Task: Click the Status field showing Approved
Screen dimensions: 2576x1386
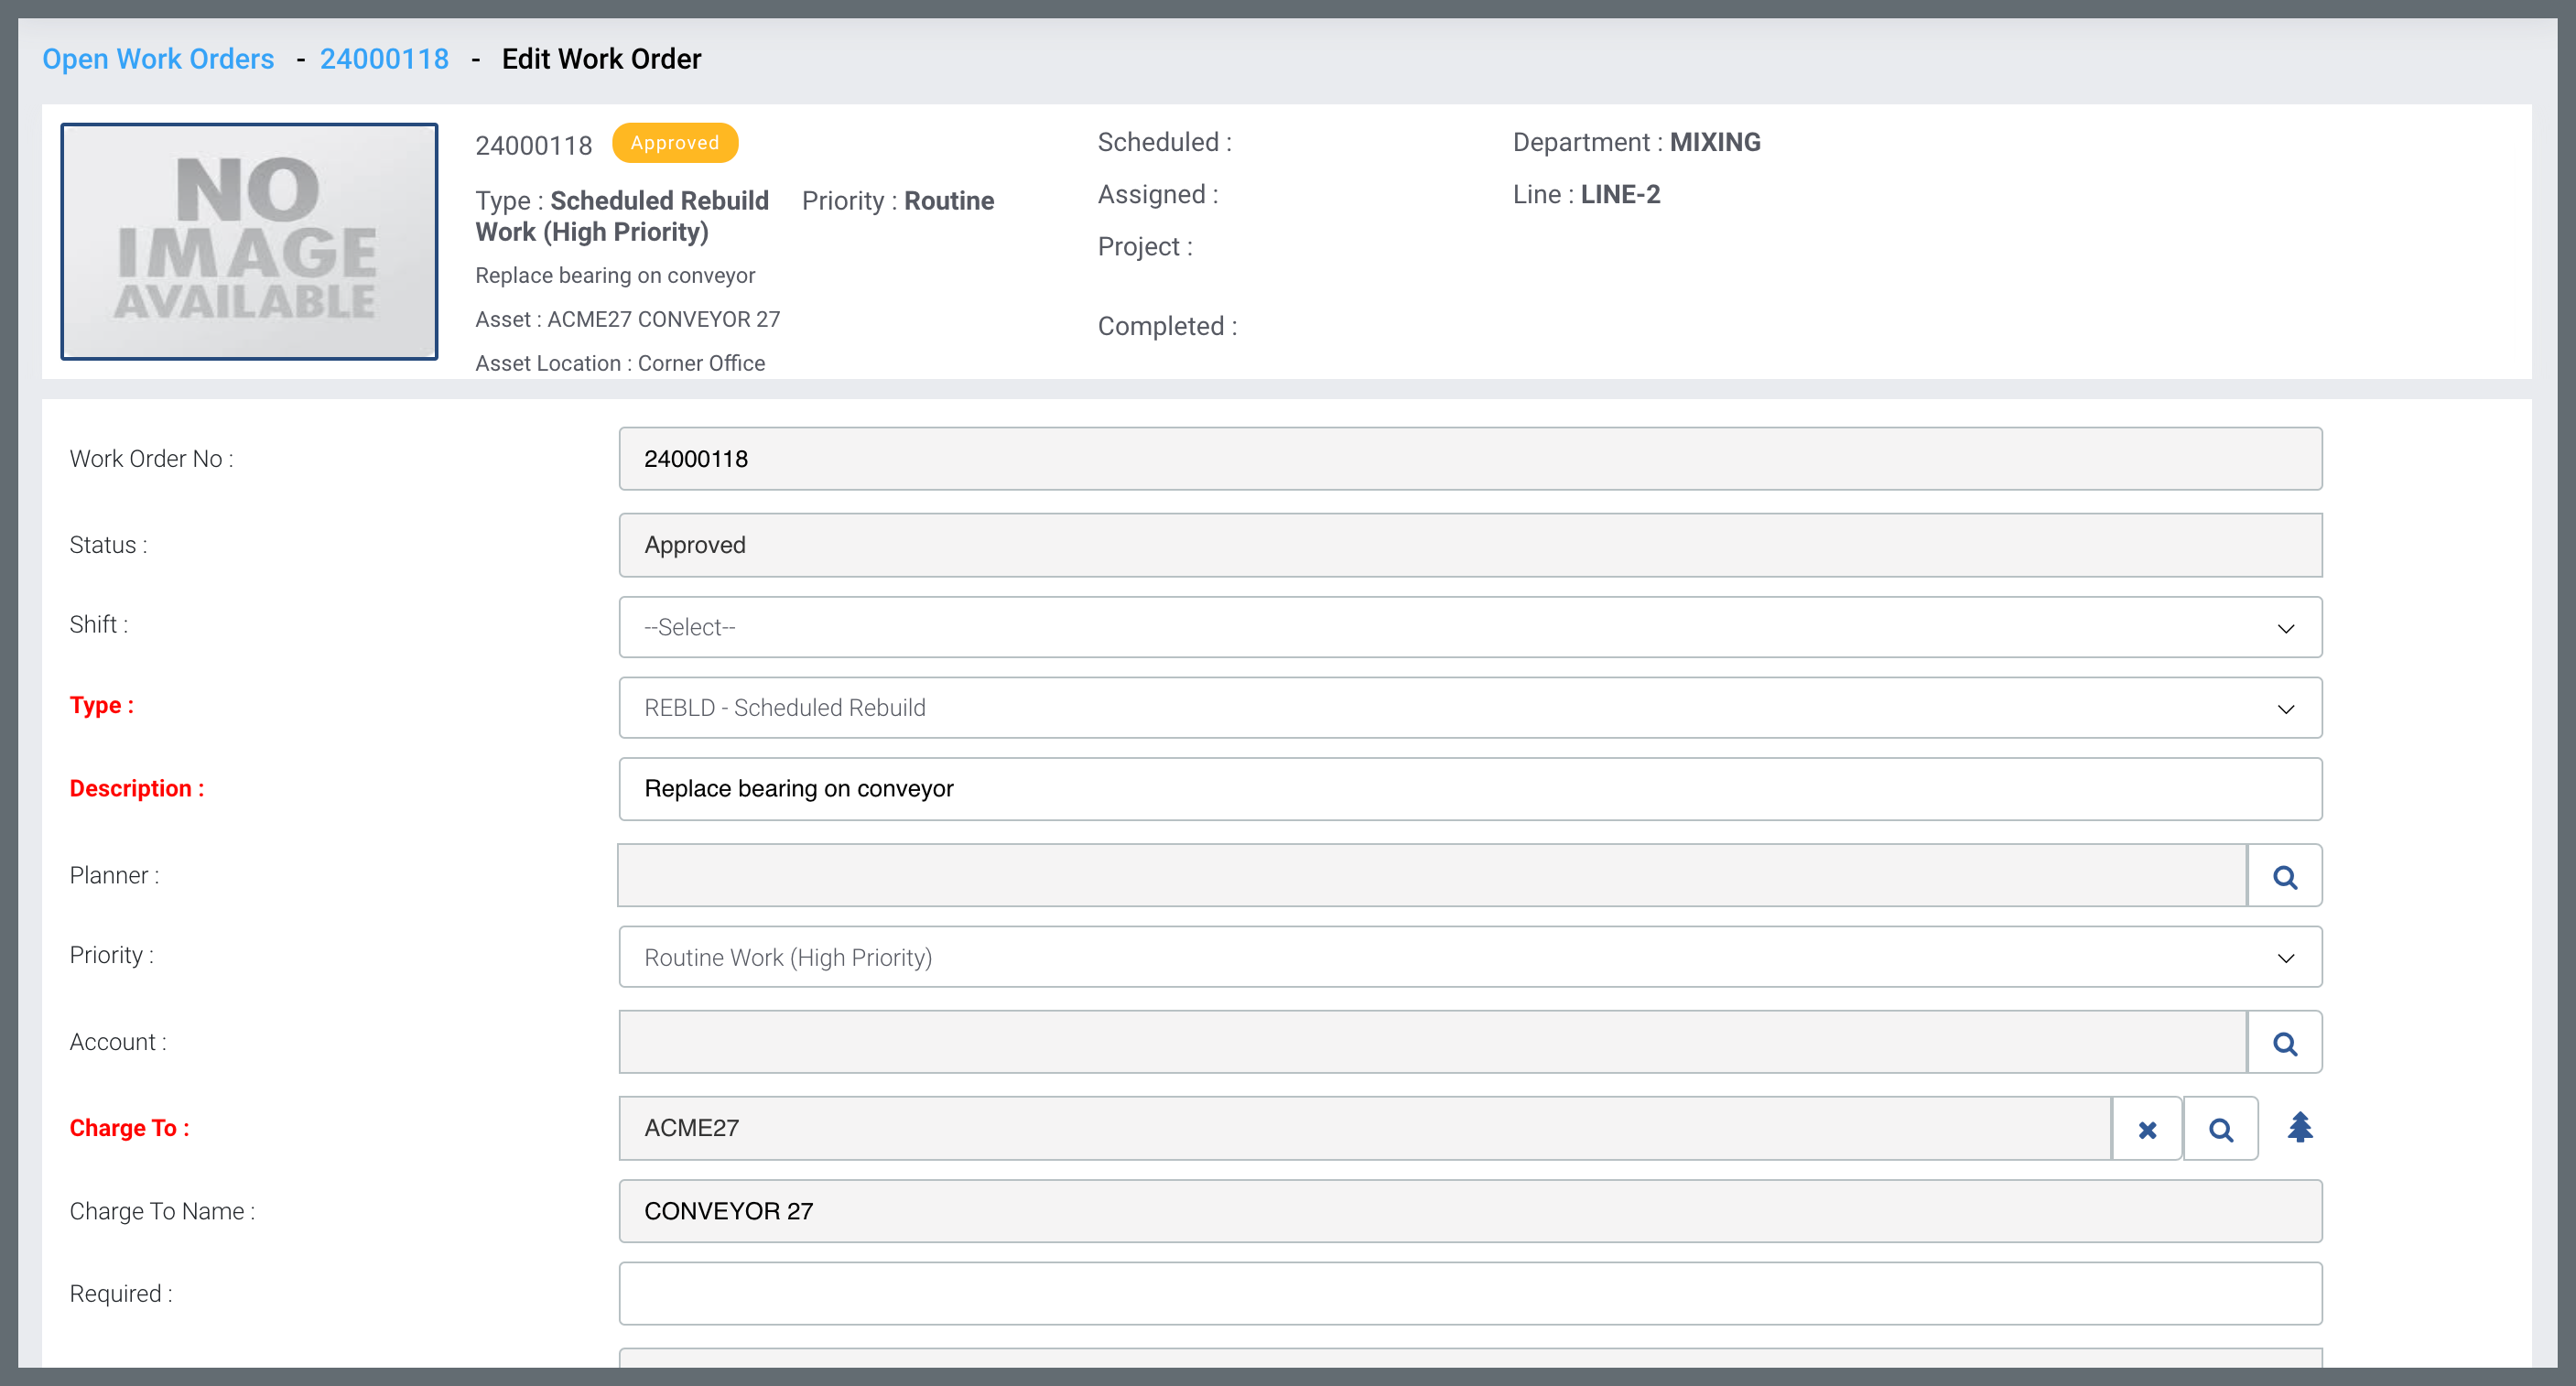Action: 1469,545
